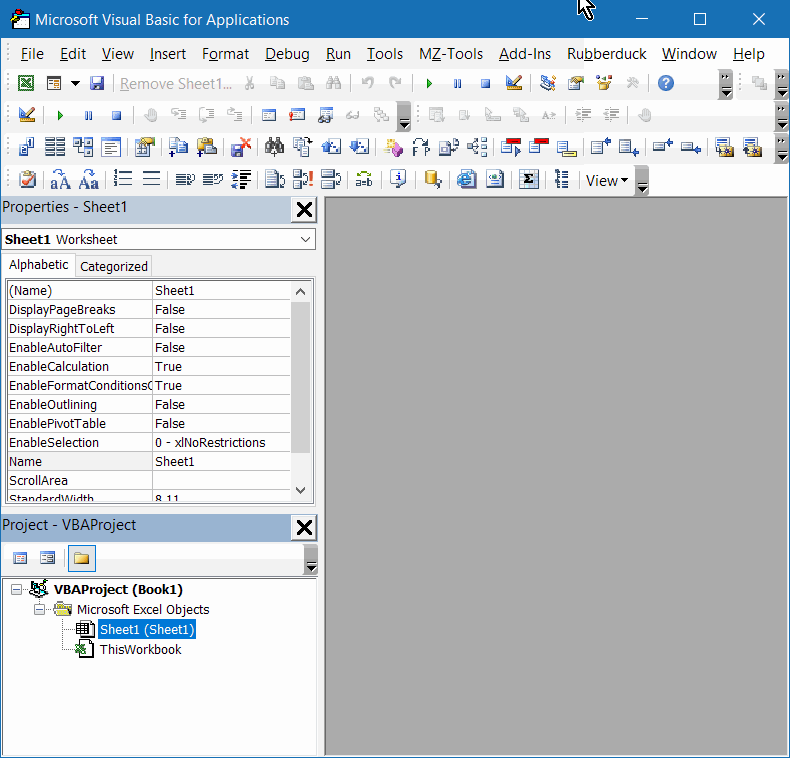The height and width of the screenshot is (758, 790).
Task: Click the sigma statistics icon
Action: [x=529, y=179]
